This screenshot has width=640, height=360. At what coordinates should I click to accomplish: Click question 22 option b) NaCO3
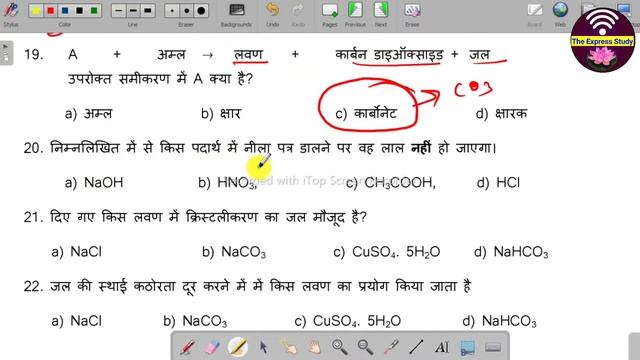pyautogui.click(x=195, y=321)
